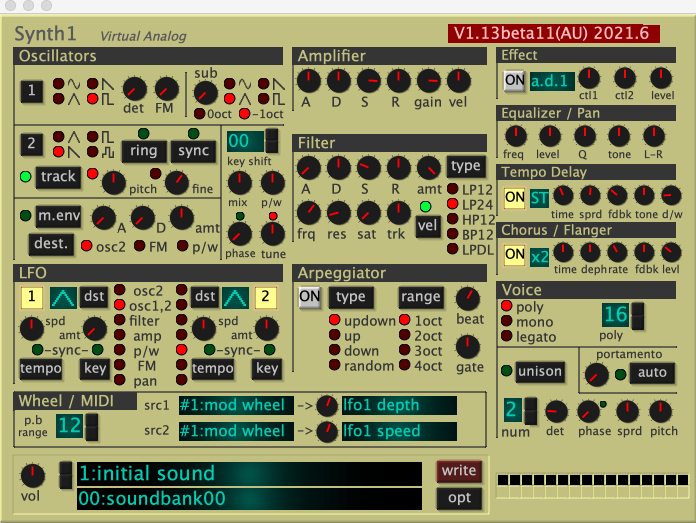Click the filter vel button
The height and width of the screenshot is (523, 696).
click(427, 226)
